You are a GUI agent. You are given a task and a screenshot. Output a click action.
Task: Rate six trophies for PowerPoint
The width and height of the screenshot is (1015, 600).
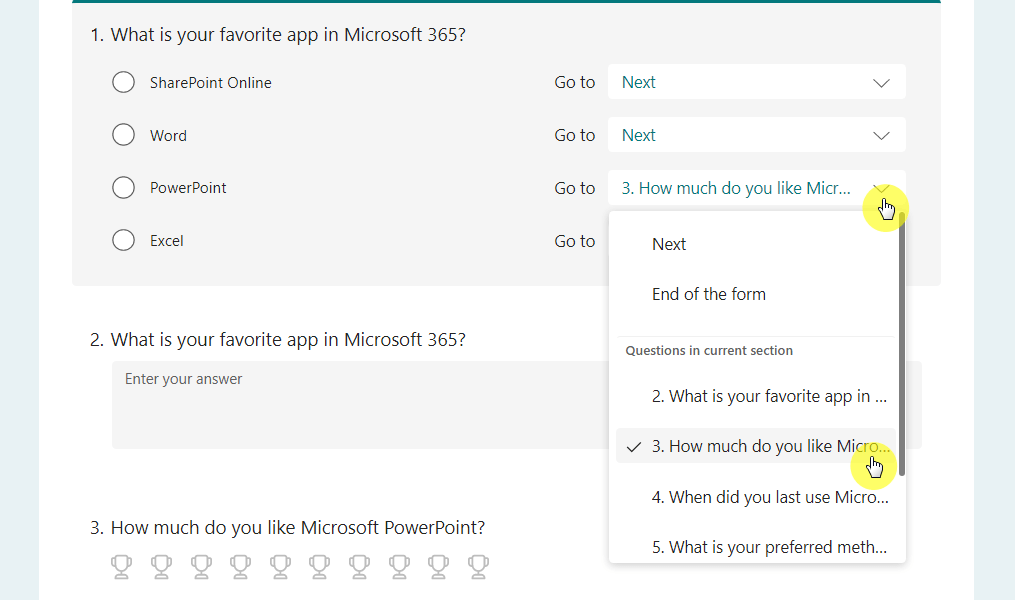click(319, 566)
